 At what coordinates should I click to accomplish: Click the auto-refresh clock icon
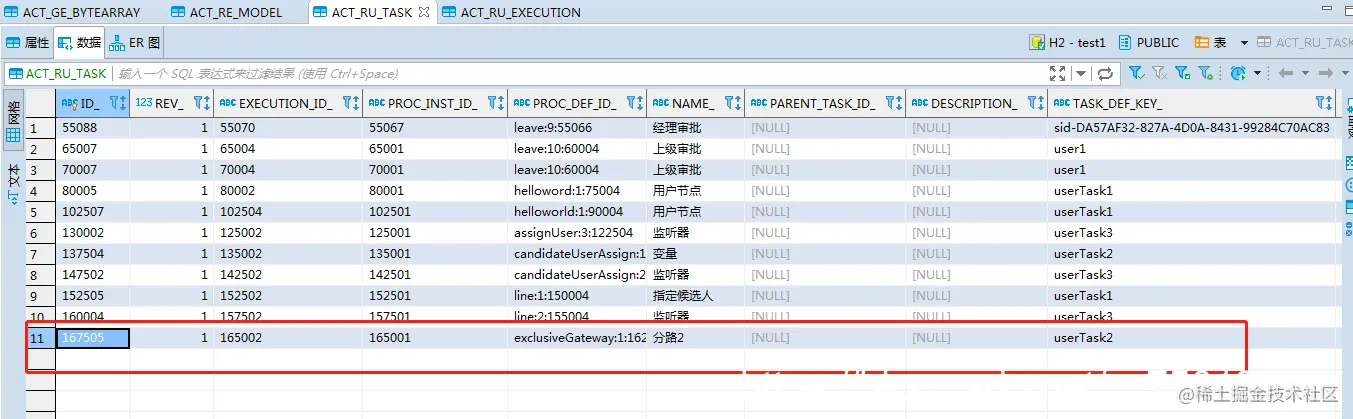coord(1238,73)
